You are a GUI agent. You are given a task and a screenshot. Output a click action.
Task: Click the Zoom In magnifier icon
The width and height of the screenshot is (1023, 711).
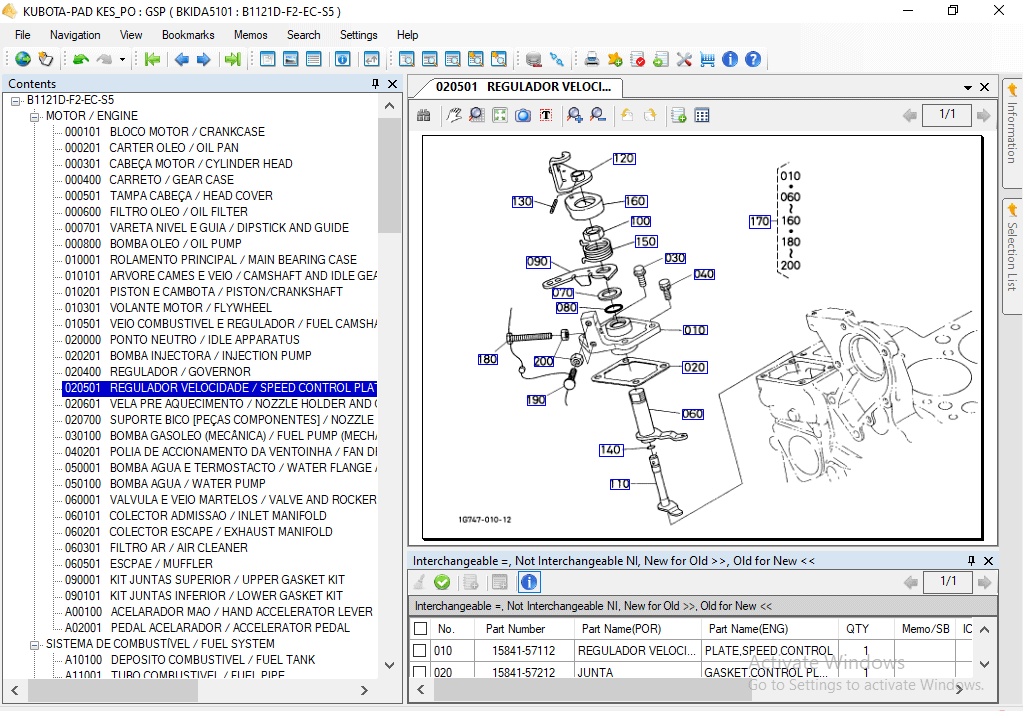(x=573, y=115)
